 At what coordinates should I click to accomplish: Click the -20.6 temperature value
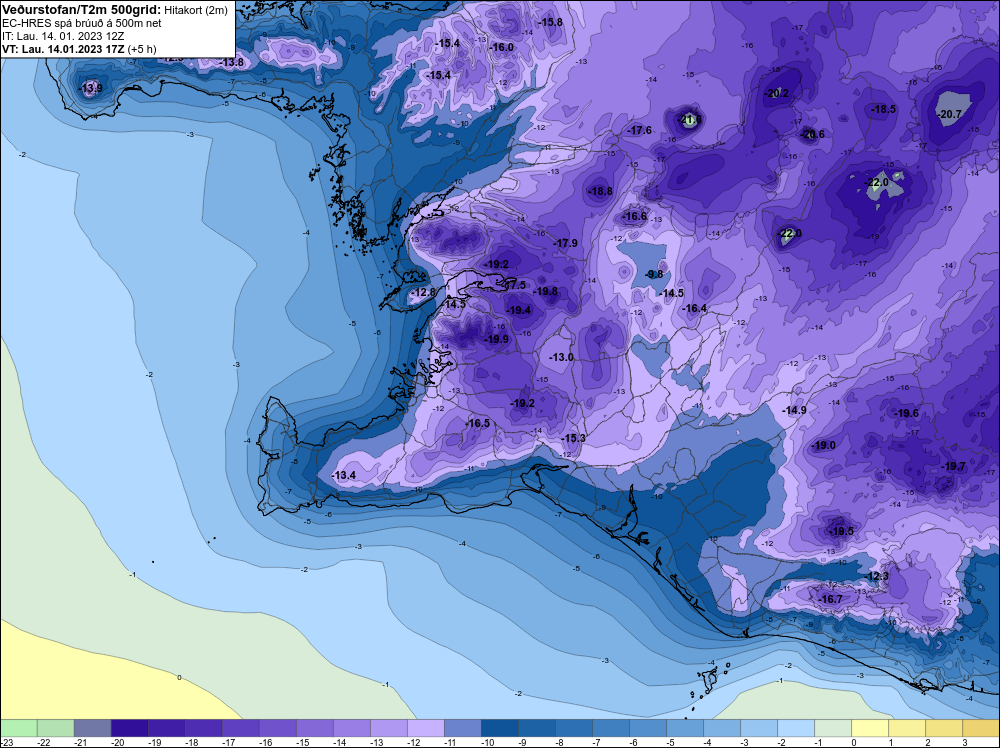tap(813, 134)
